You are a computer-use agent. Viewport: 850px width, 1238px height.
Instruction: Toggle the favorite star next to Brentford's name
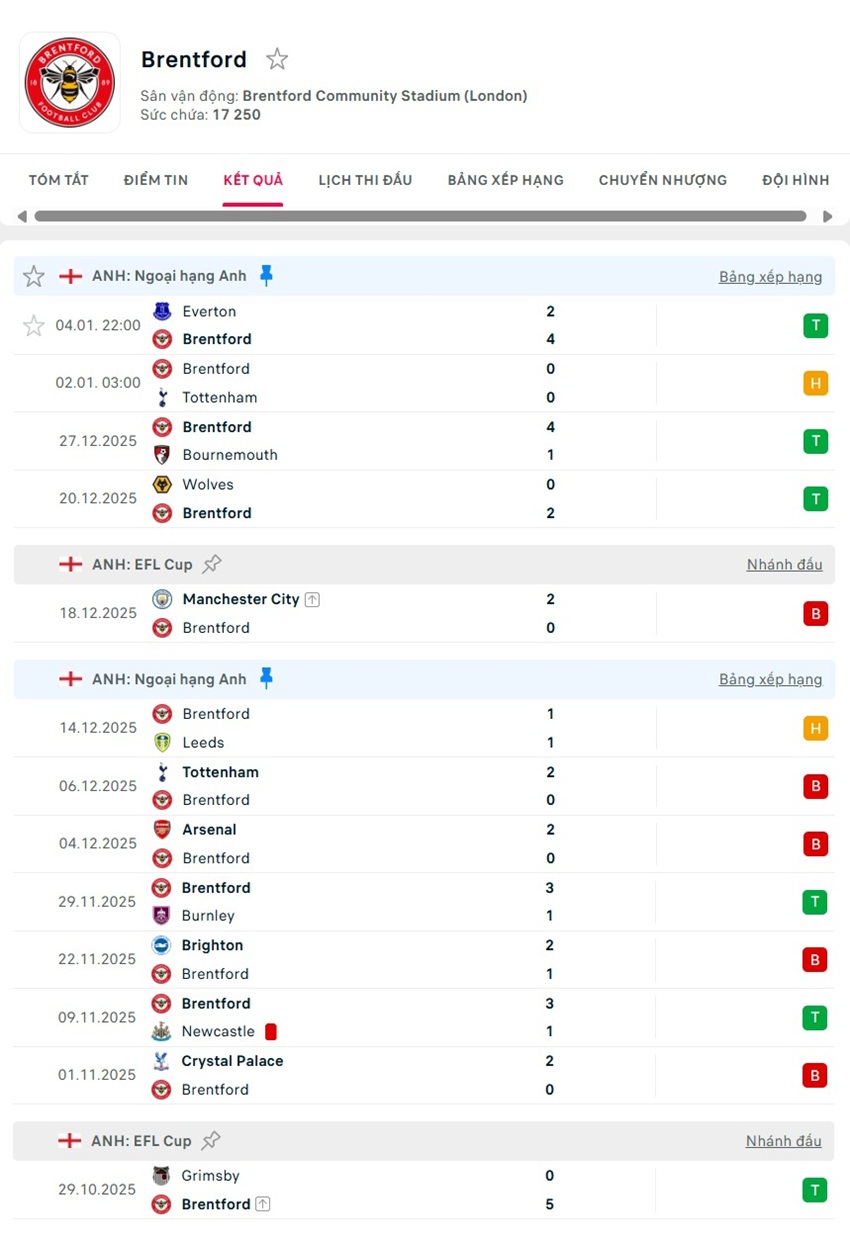click(x=276, y=59)
